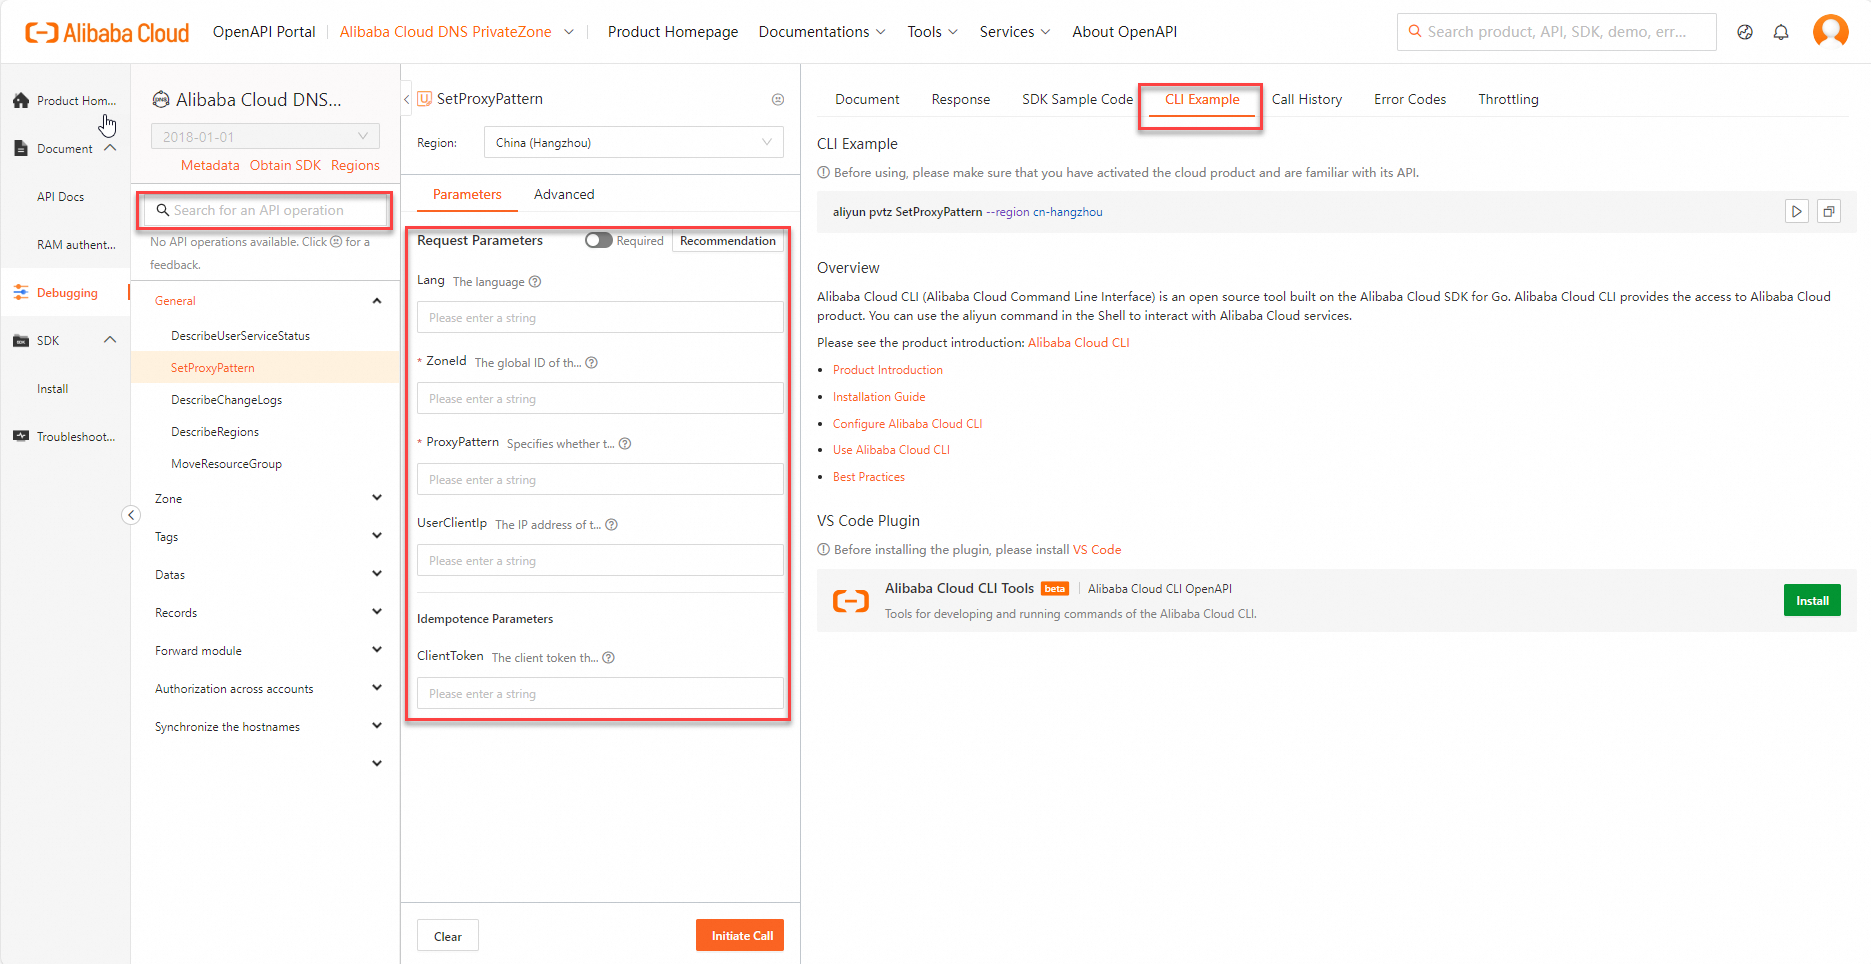Open notifications via the bell icon
Image resolution: width=1871 pixels, height=964 pixels.
point(1781,31)
